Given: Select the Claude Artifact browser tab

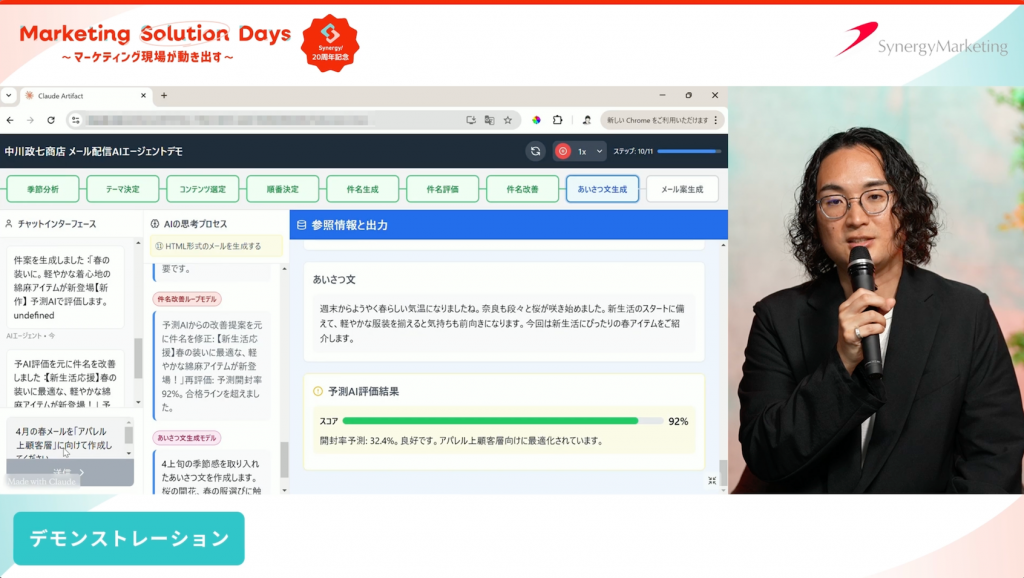Looking at the screenshot, I should pos(86,96).
